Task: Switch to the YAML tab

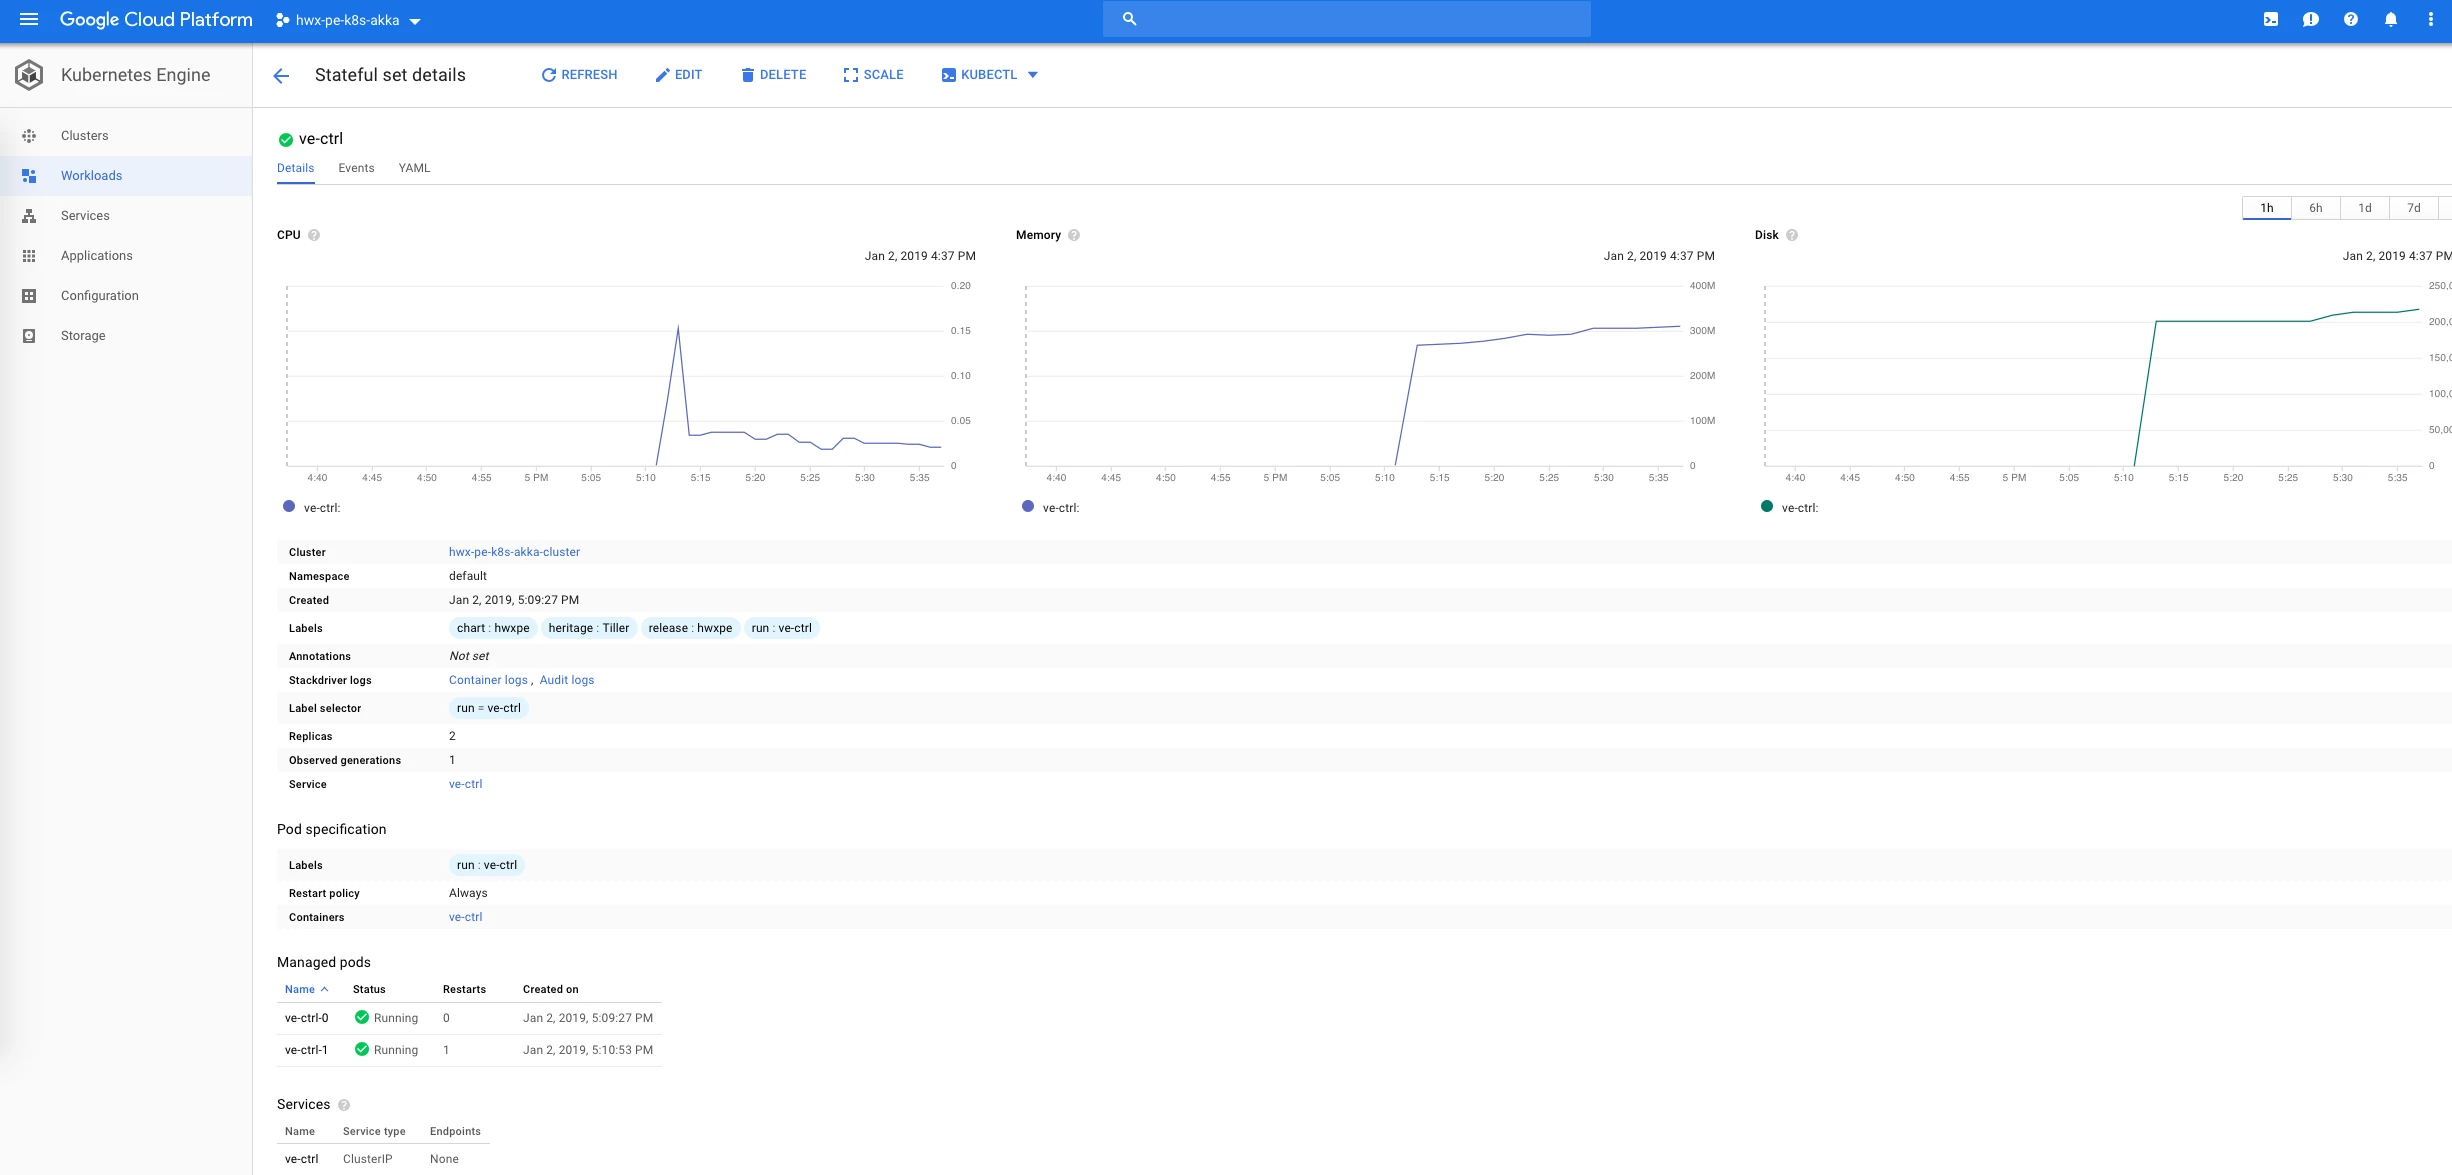Action: (414, 168)
